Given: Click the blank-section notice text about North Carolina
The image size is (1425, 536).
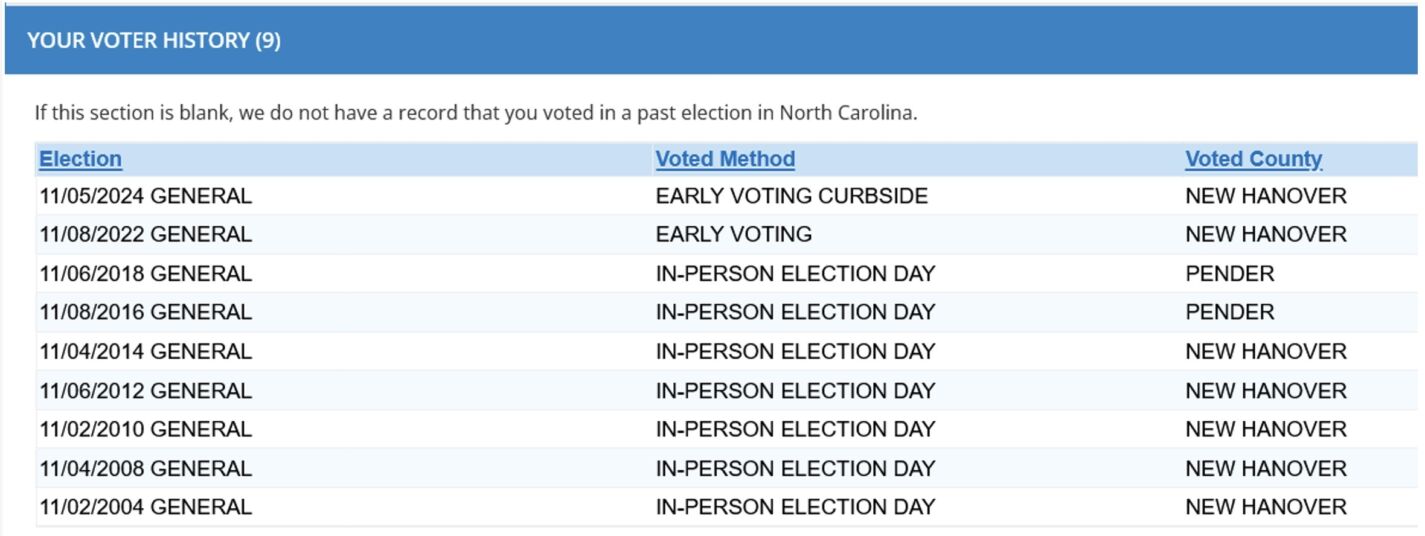Looking at the screenshot, I should coord(476,112).
